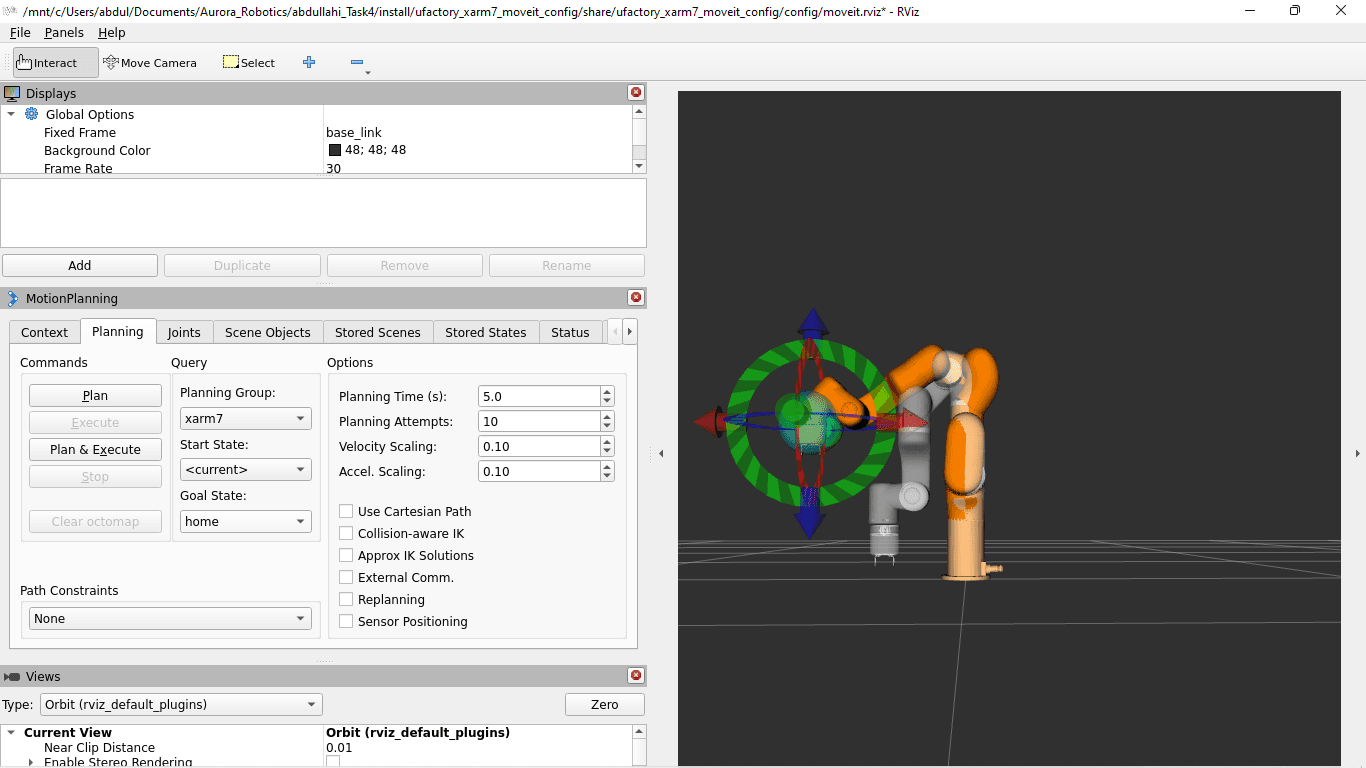
Task: Click the Background Color swatch
Action: coord(335,150)
